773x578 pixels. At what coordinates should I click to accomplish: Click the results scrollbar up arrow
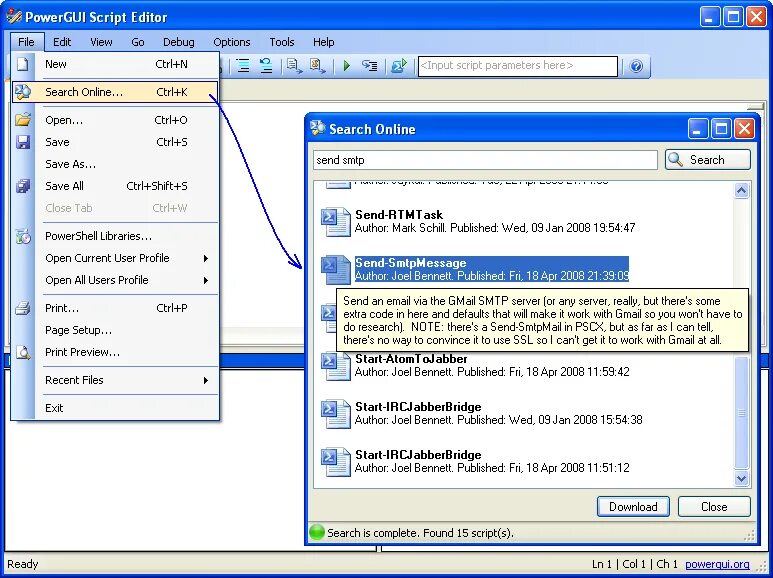[741, 190]
